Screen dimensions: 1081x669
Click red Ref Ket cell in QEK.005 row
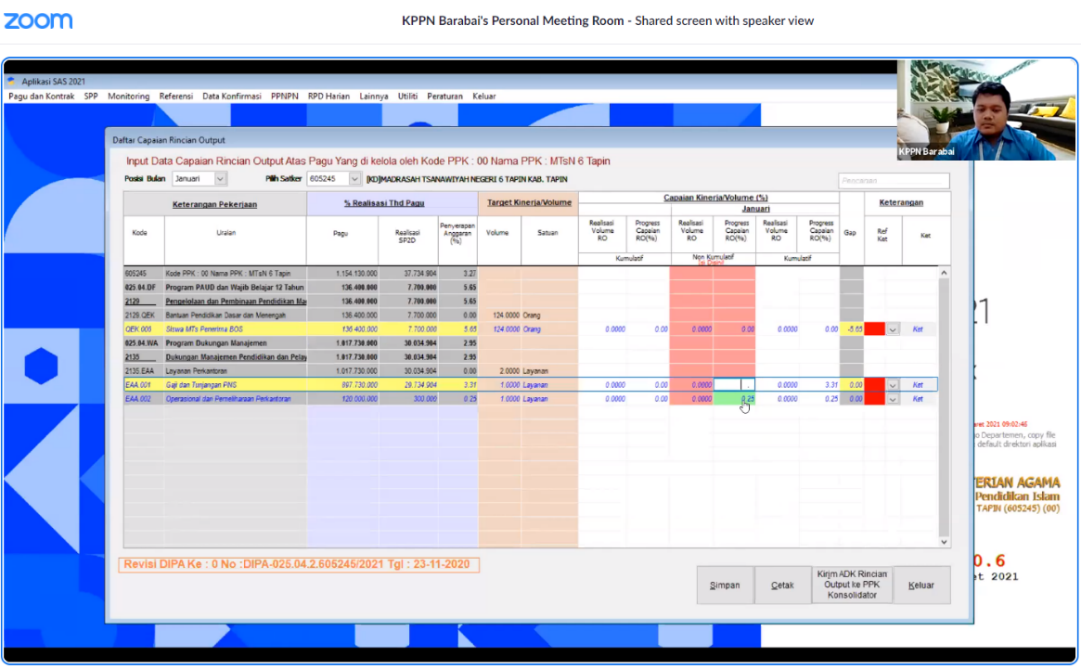coord(875,329)
